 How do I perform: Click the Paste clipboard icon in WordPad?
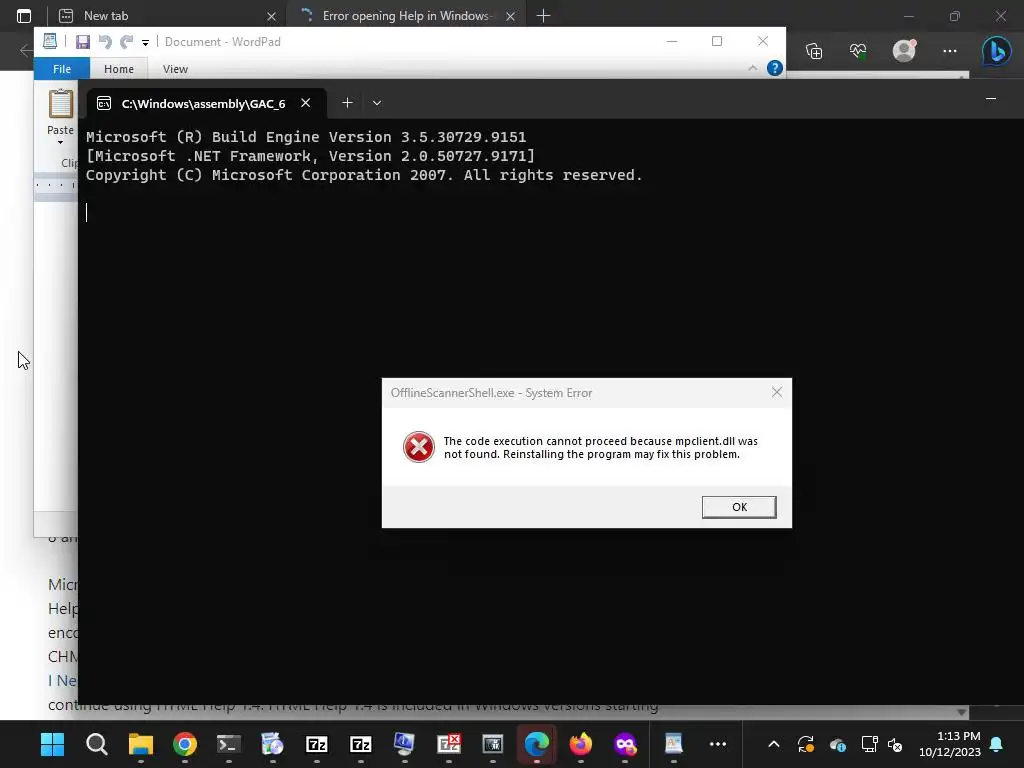pos(61,104)
